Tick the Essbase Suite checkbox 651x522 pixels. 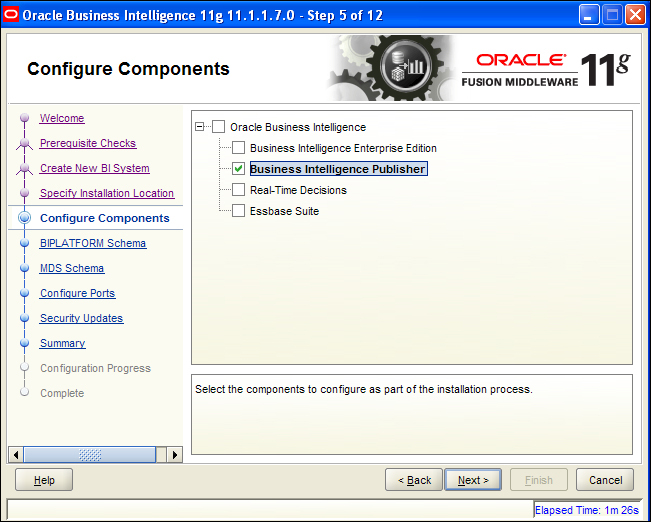[x=238, y=211]
